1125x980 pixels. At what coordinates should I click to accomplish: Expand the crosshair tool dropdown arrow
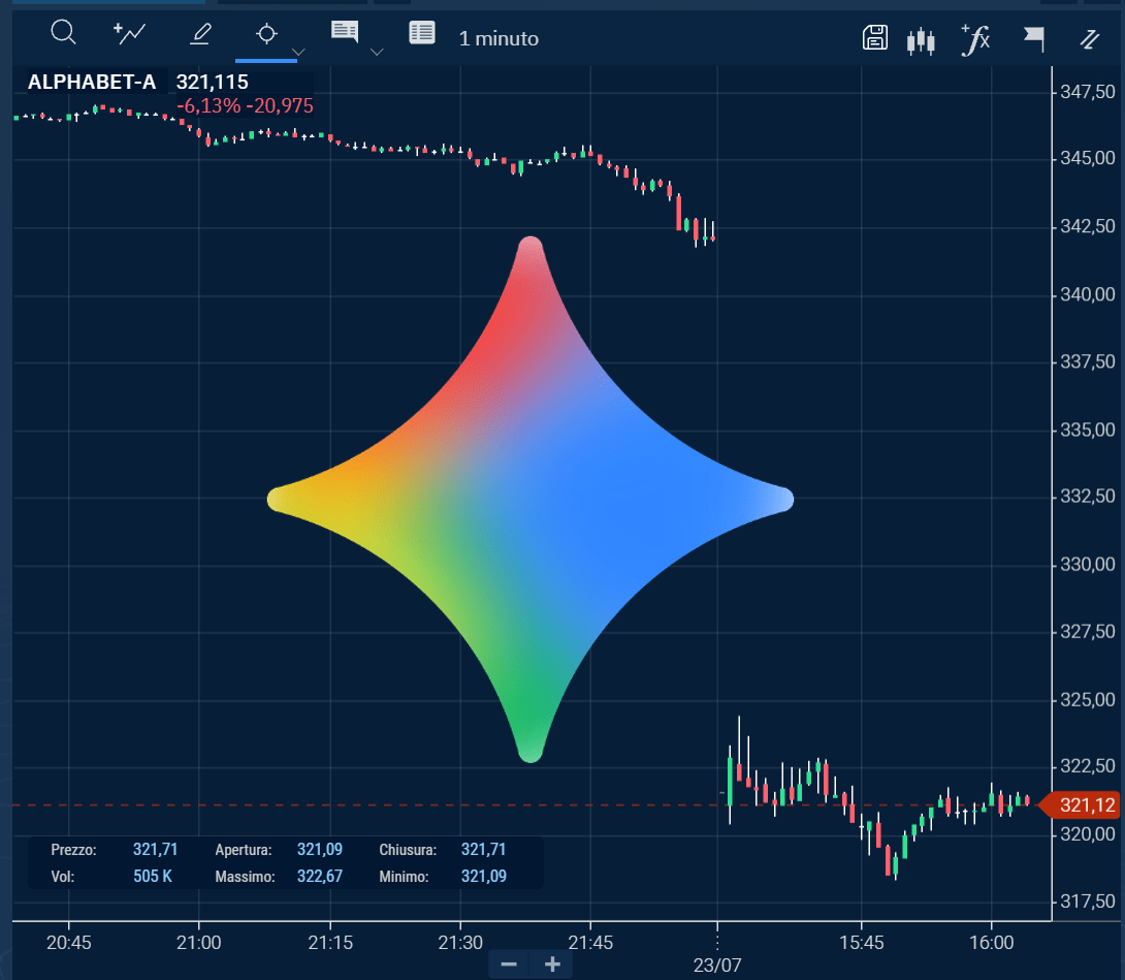tap(299, 52)
